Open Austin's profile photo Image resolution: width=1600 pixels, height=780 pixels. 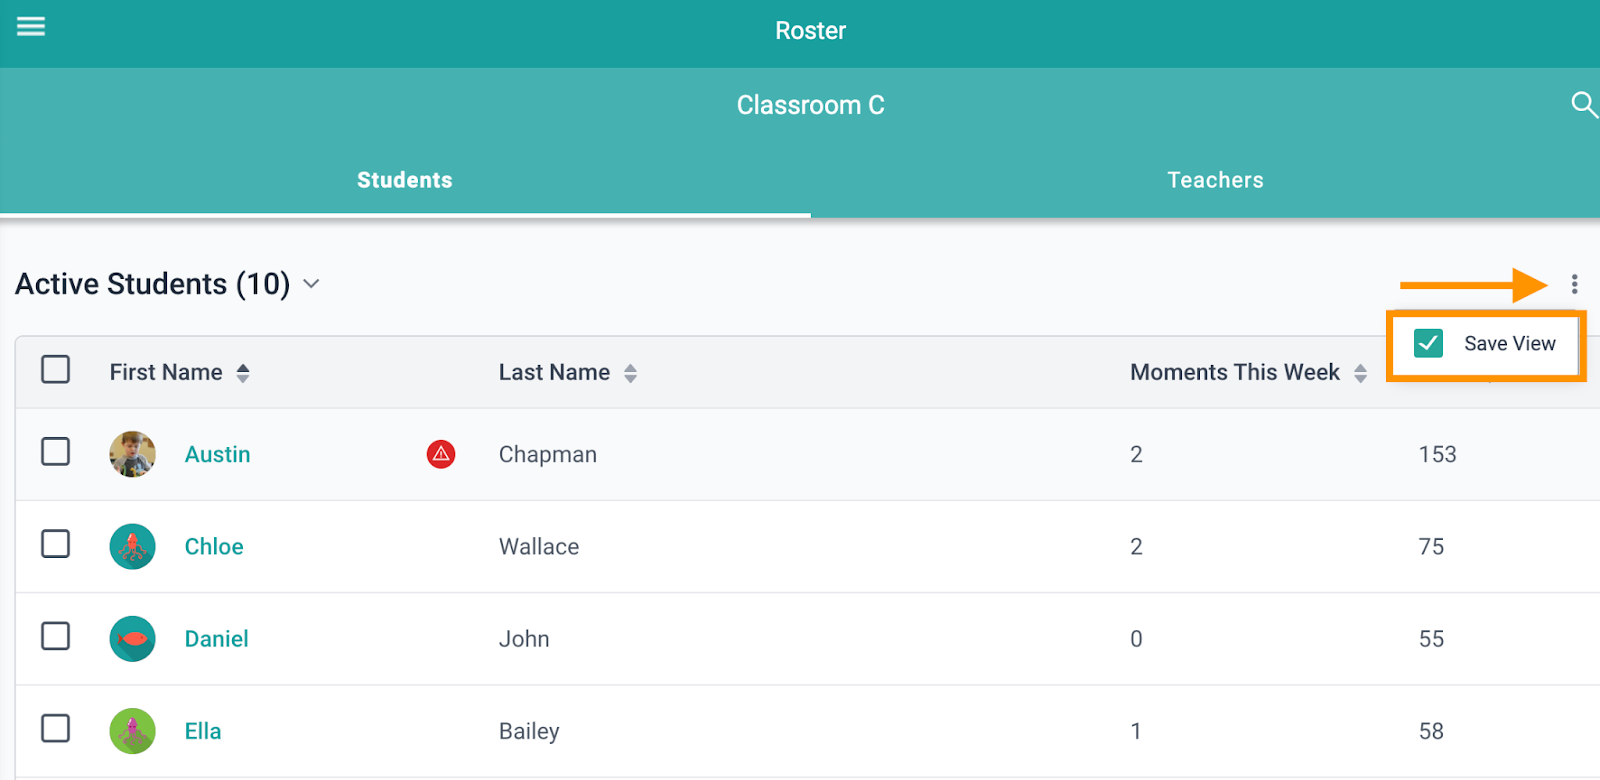coord(132,454)
